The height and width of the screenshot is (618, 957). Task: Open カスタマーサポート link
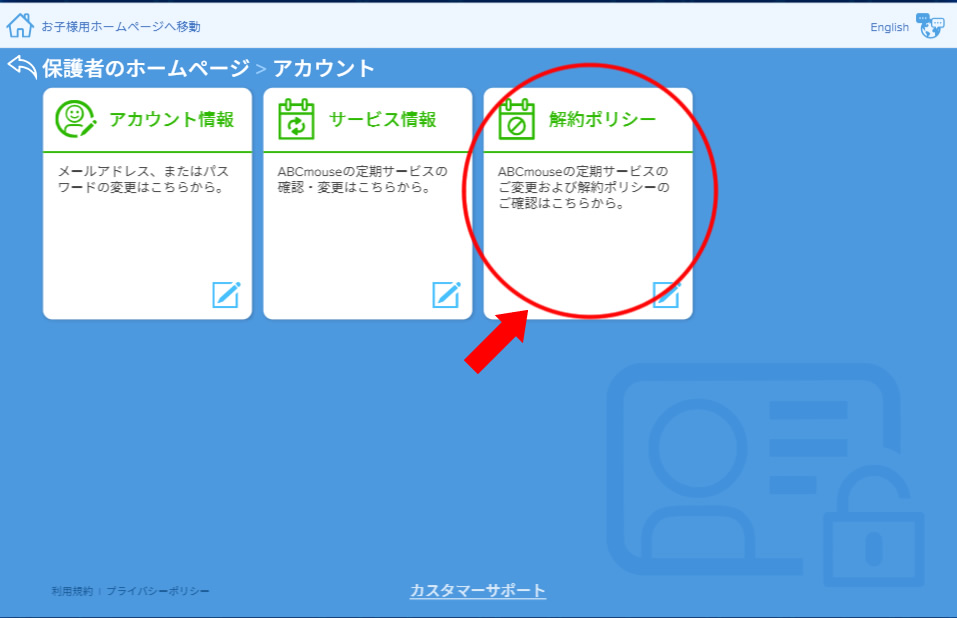pyautogui.click(x=477, y=590)
